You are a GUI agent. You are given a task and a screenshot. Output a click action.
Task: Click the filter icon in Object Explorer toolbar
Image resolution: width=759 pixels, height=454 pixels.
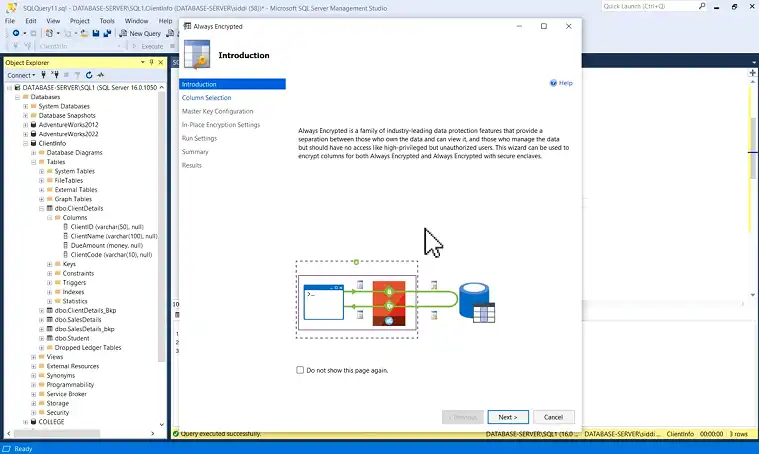click(x=77, y=75)
